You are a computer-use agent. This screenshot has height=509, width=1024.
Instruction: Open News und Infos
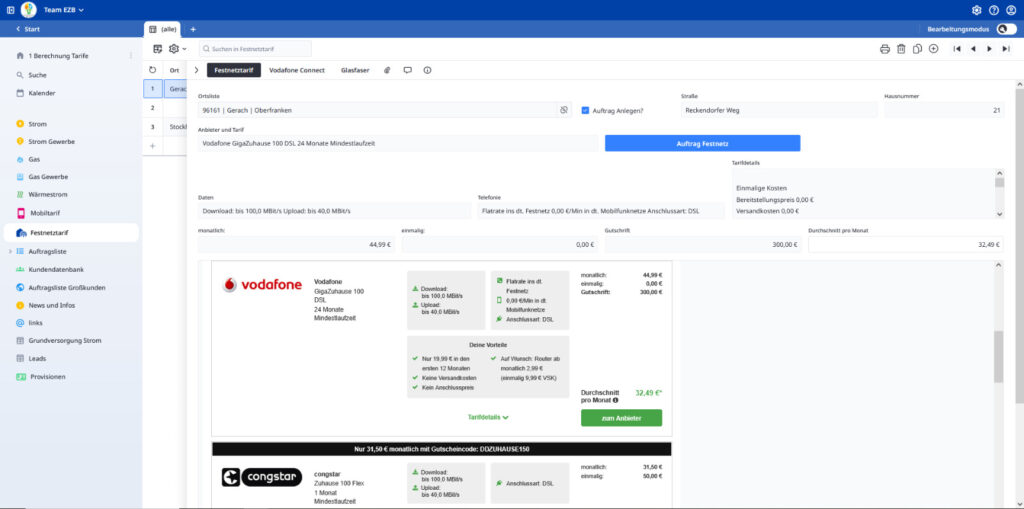52,305
